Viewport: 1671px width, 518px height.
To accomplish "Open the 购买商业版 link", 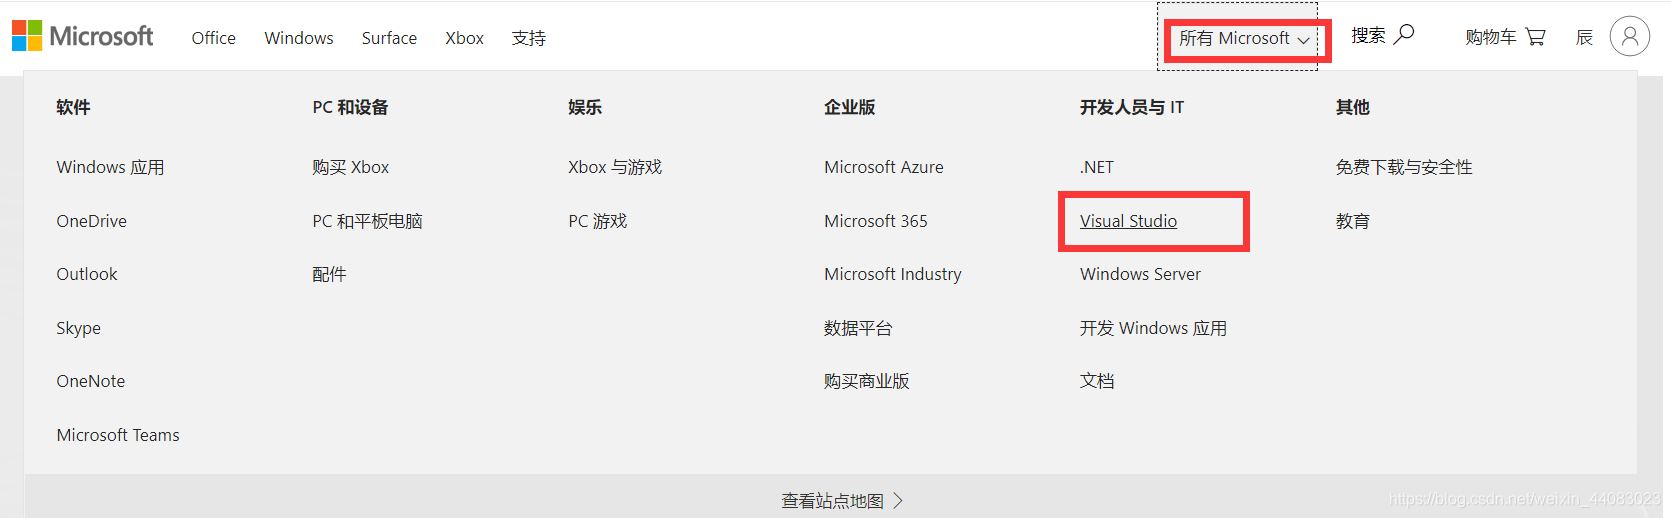I will pyautogui.click(x=867, y=381).
